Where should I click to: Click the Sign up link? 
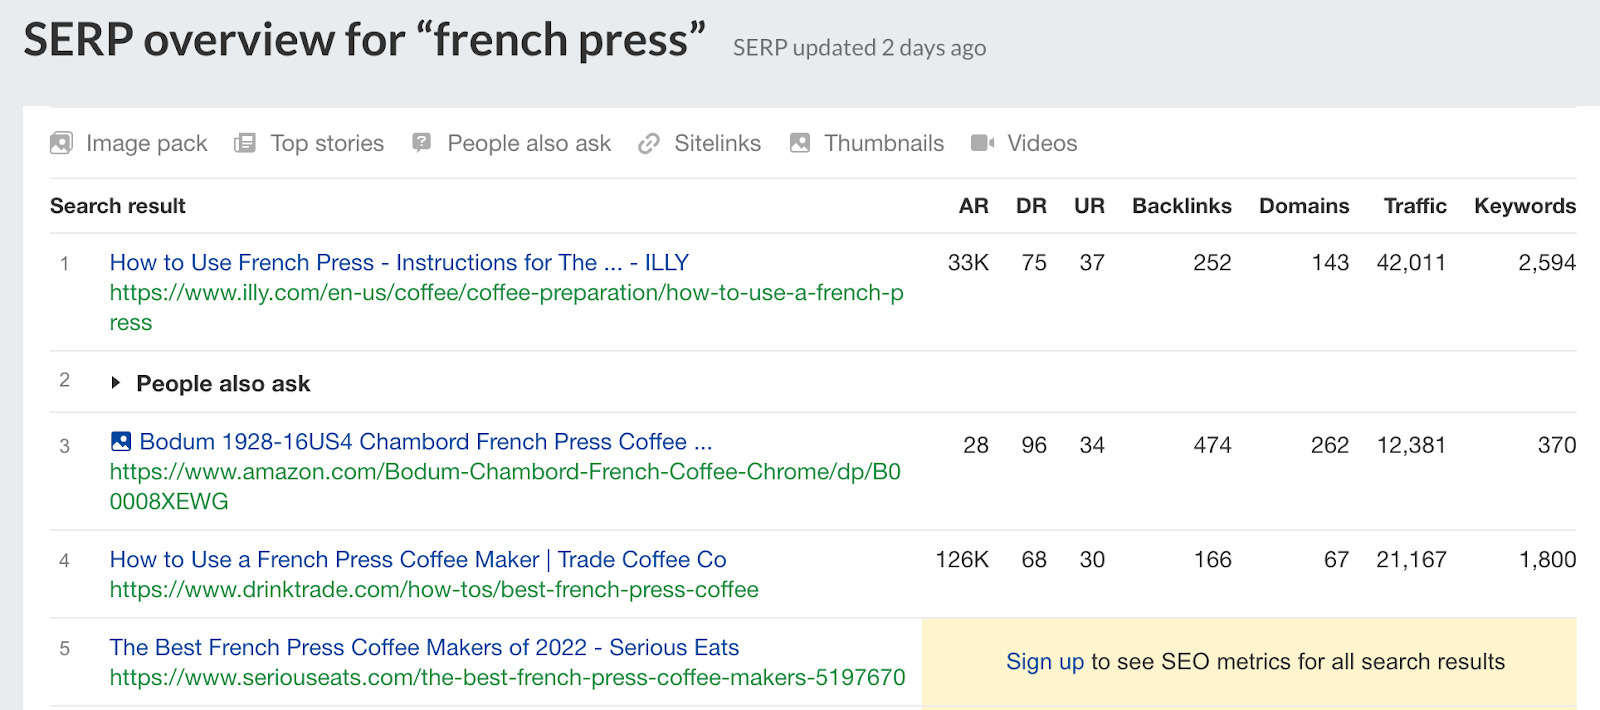(x=1045, y=661)
